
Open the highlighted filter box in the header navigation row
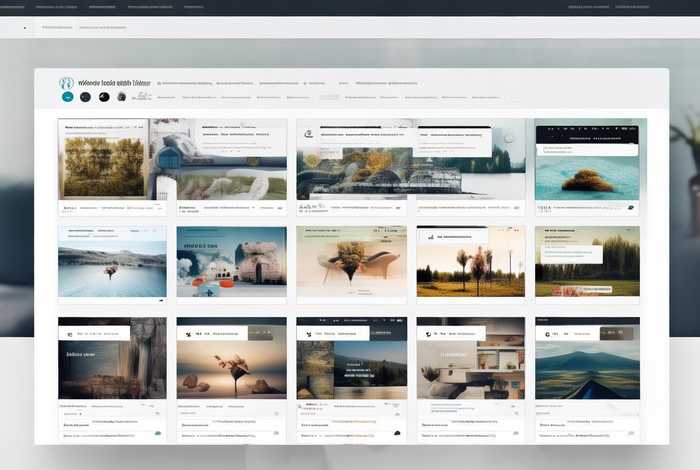pyautogui.click(x=329, y=98)
